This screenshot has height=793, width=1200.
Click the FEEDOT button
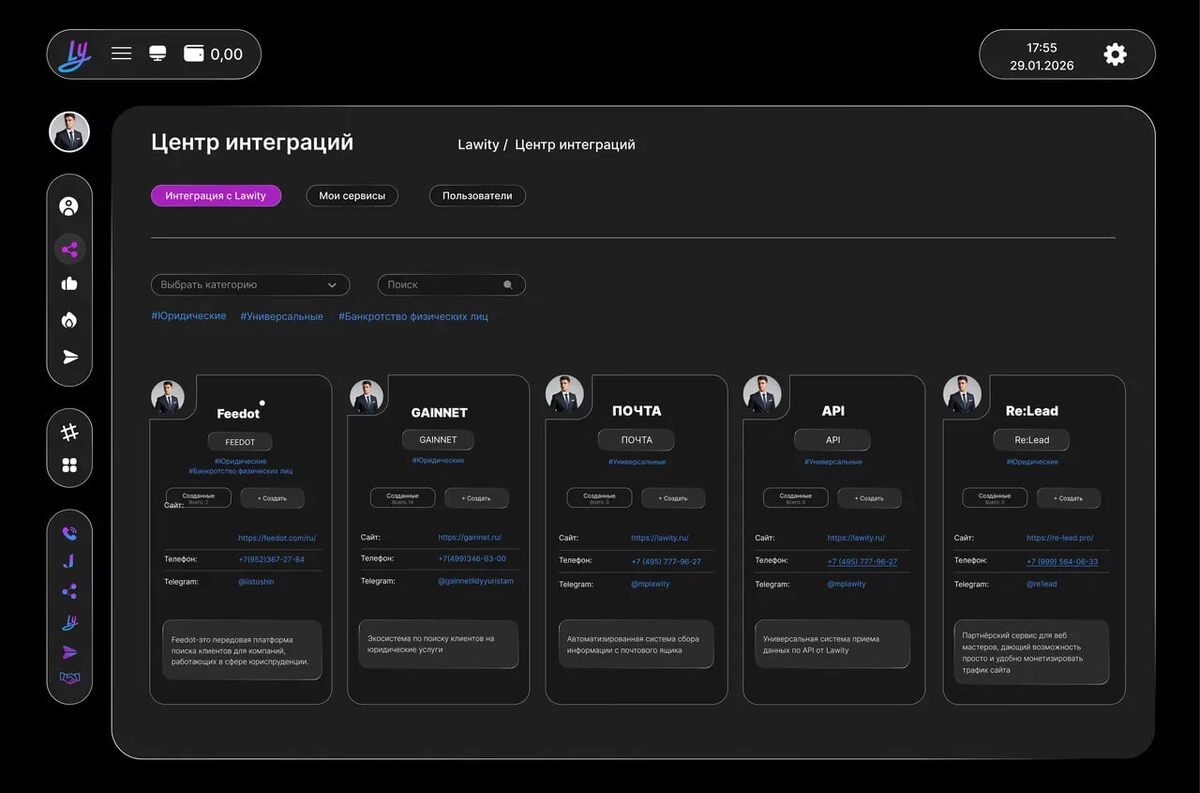240,442
